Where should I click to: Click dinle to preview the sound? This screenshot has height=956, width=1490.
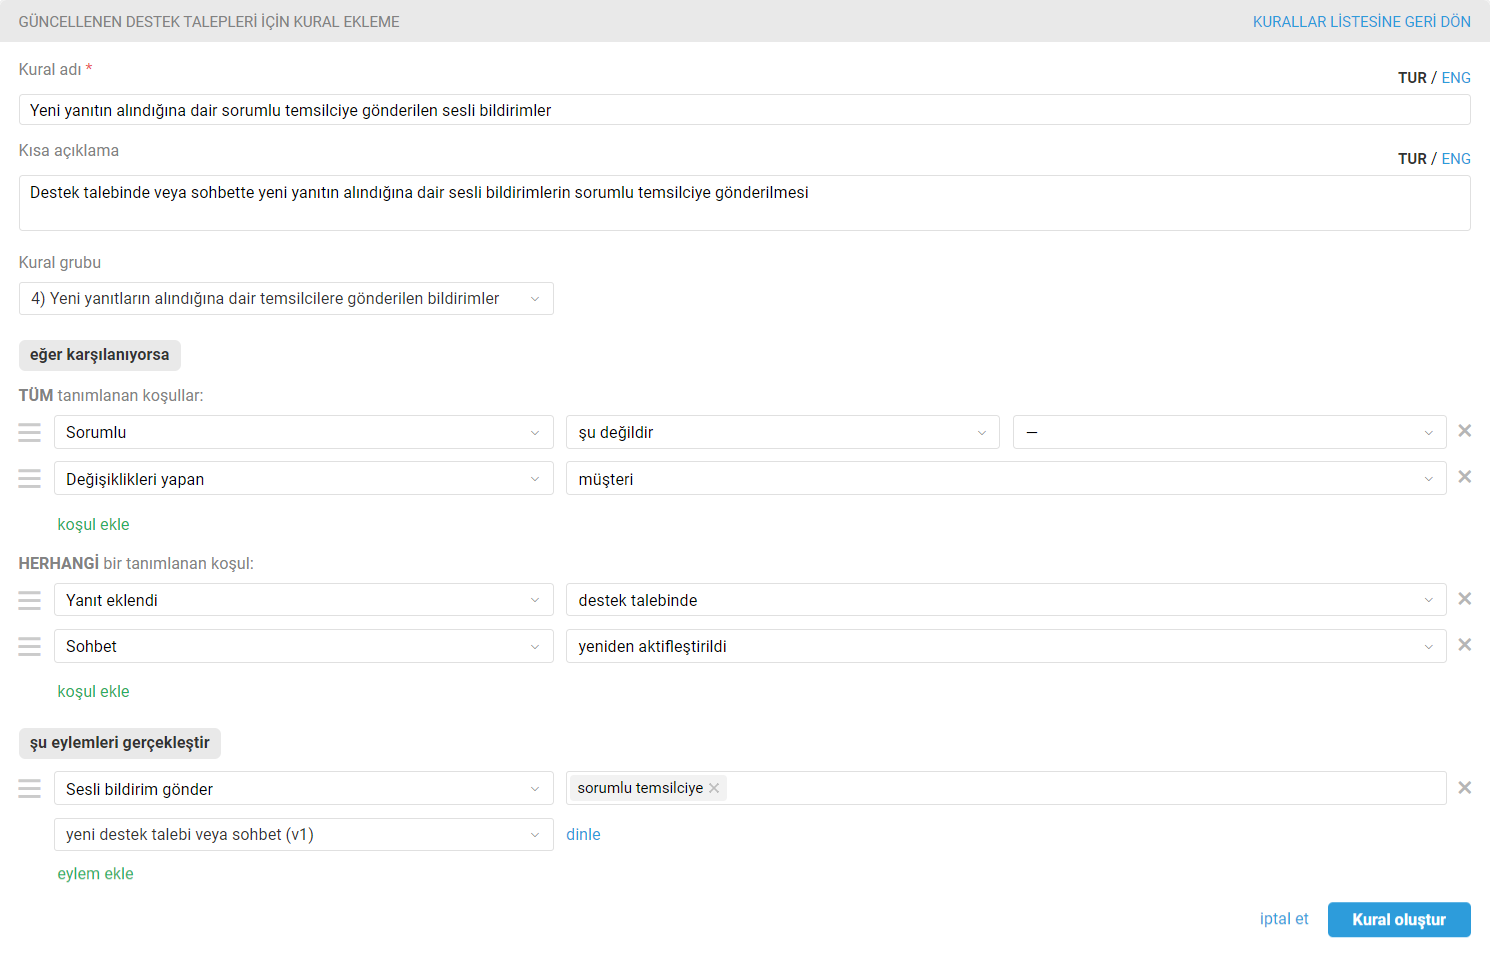[x=583, y=834]
